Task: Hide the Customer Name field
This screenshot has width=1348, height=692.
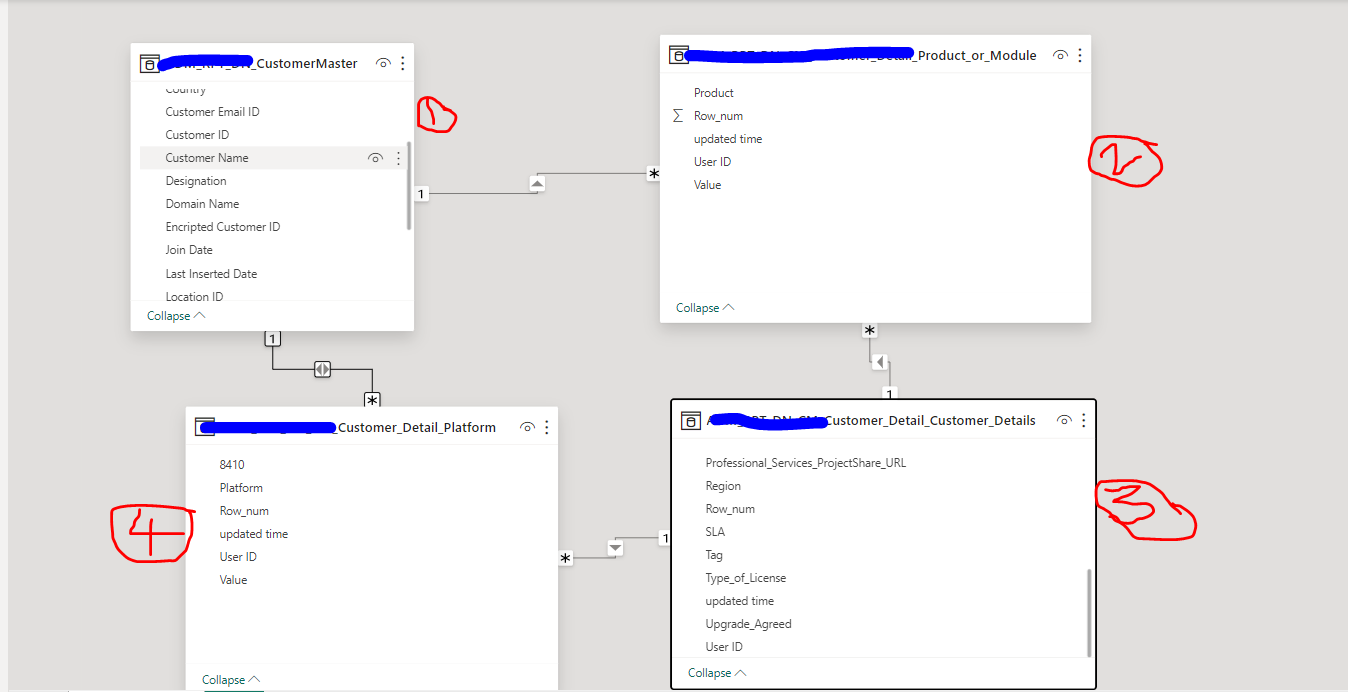Action: point(376,158)
